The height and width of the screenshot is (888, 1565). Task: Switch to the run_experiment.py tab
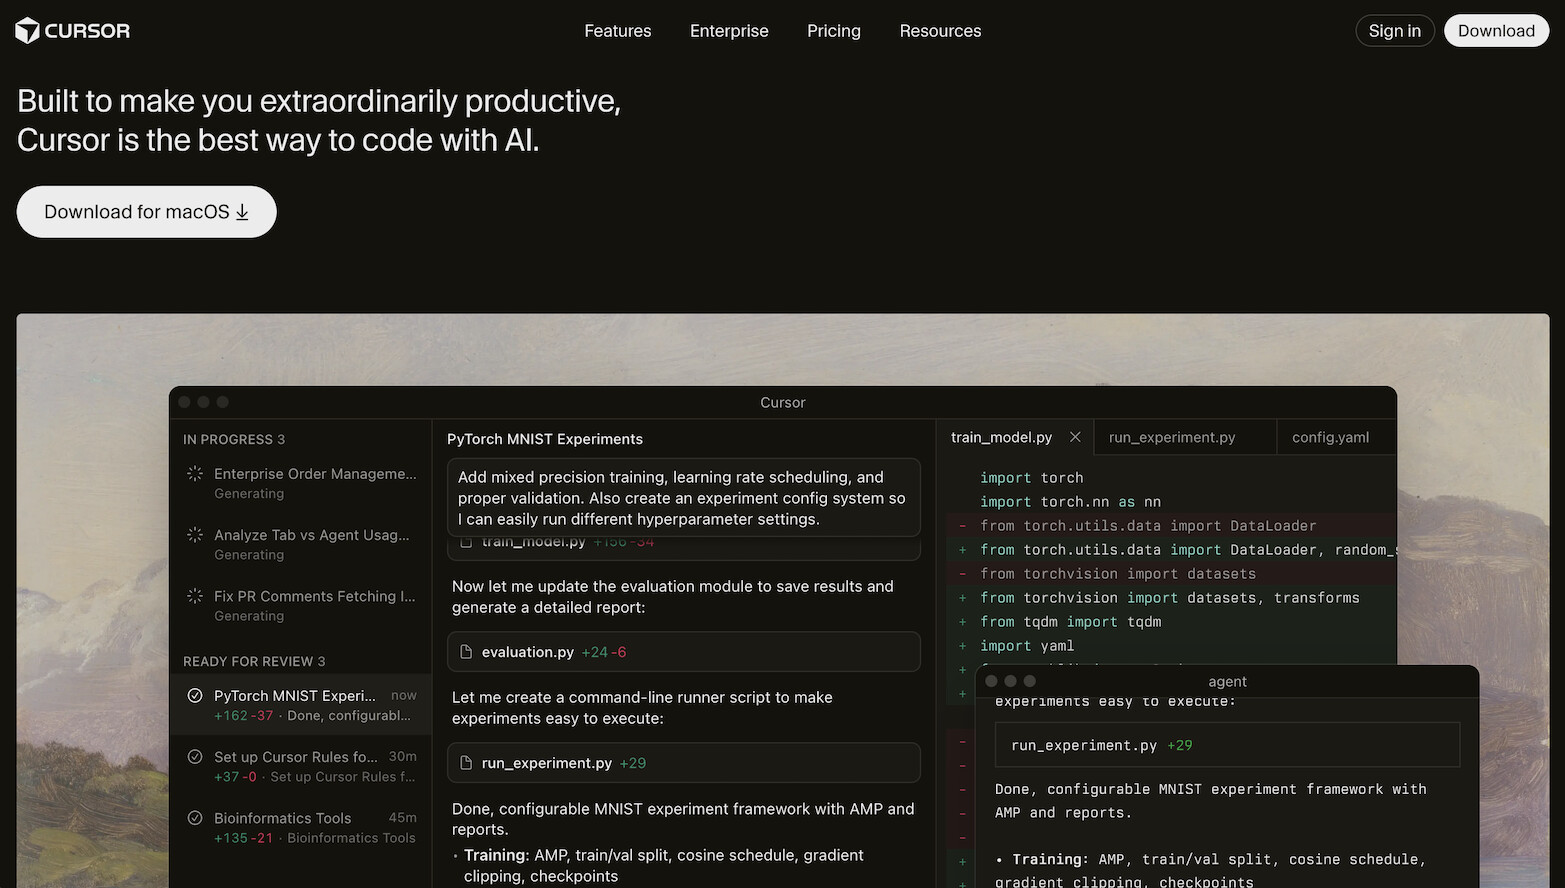[x=1171, y=437]
